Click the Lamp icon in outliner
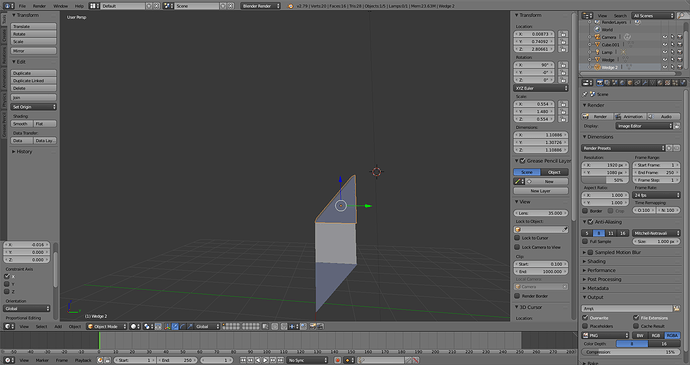This screenshot has width=690, height=365. [598, 52]
